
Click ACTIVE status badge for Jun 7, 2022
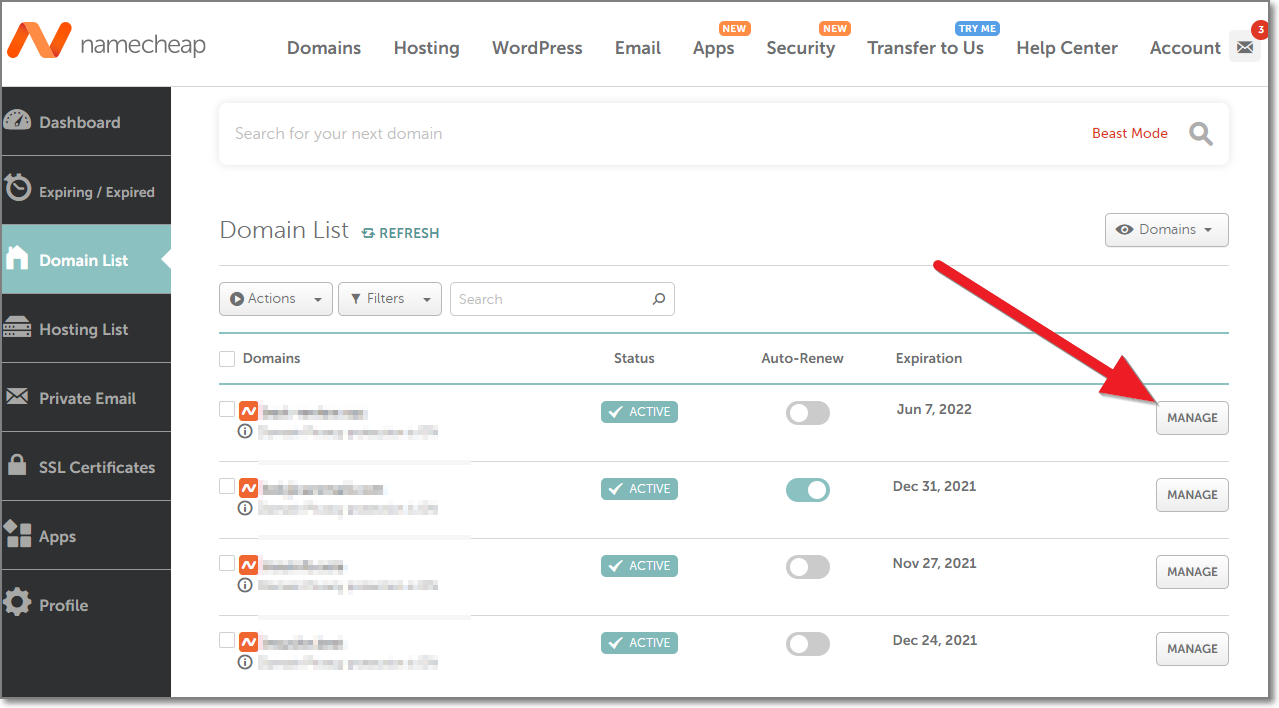pos(639,412)
